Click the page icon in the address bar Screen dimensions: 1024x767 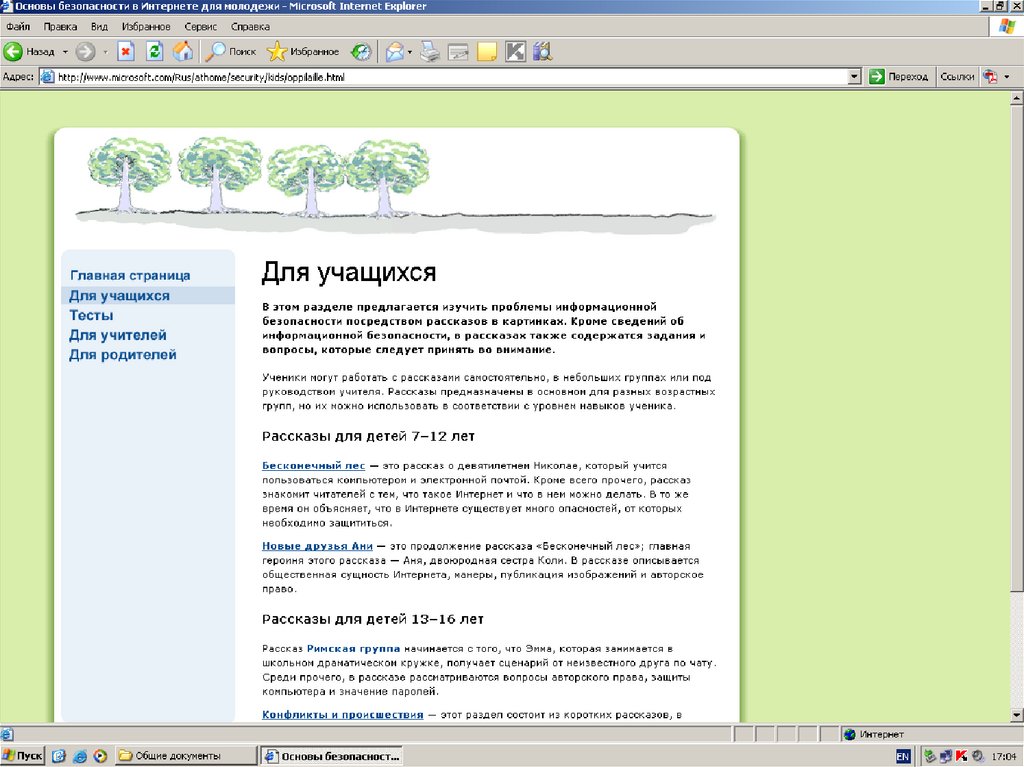(48, 77)
